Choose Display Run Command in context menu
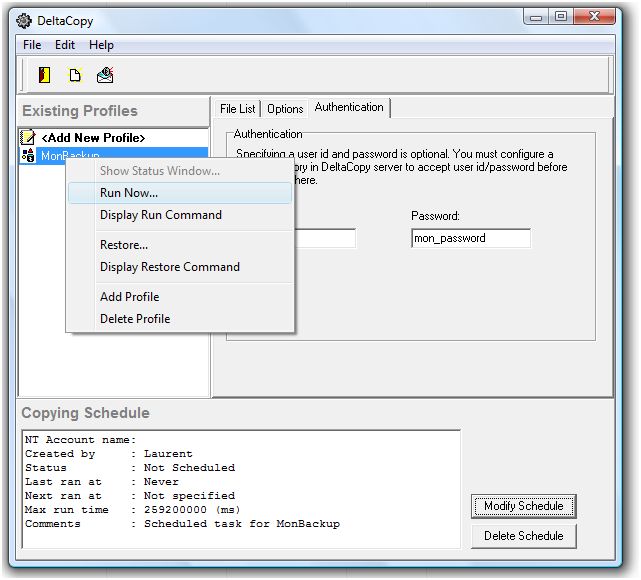The width and height of the screenshot is (641, 580). [180, 215]
